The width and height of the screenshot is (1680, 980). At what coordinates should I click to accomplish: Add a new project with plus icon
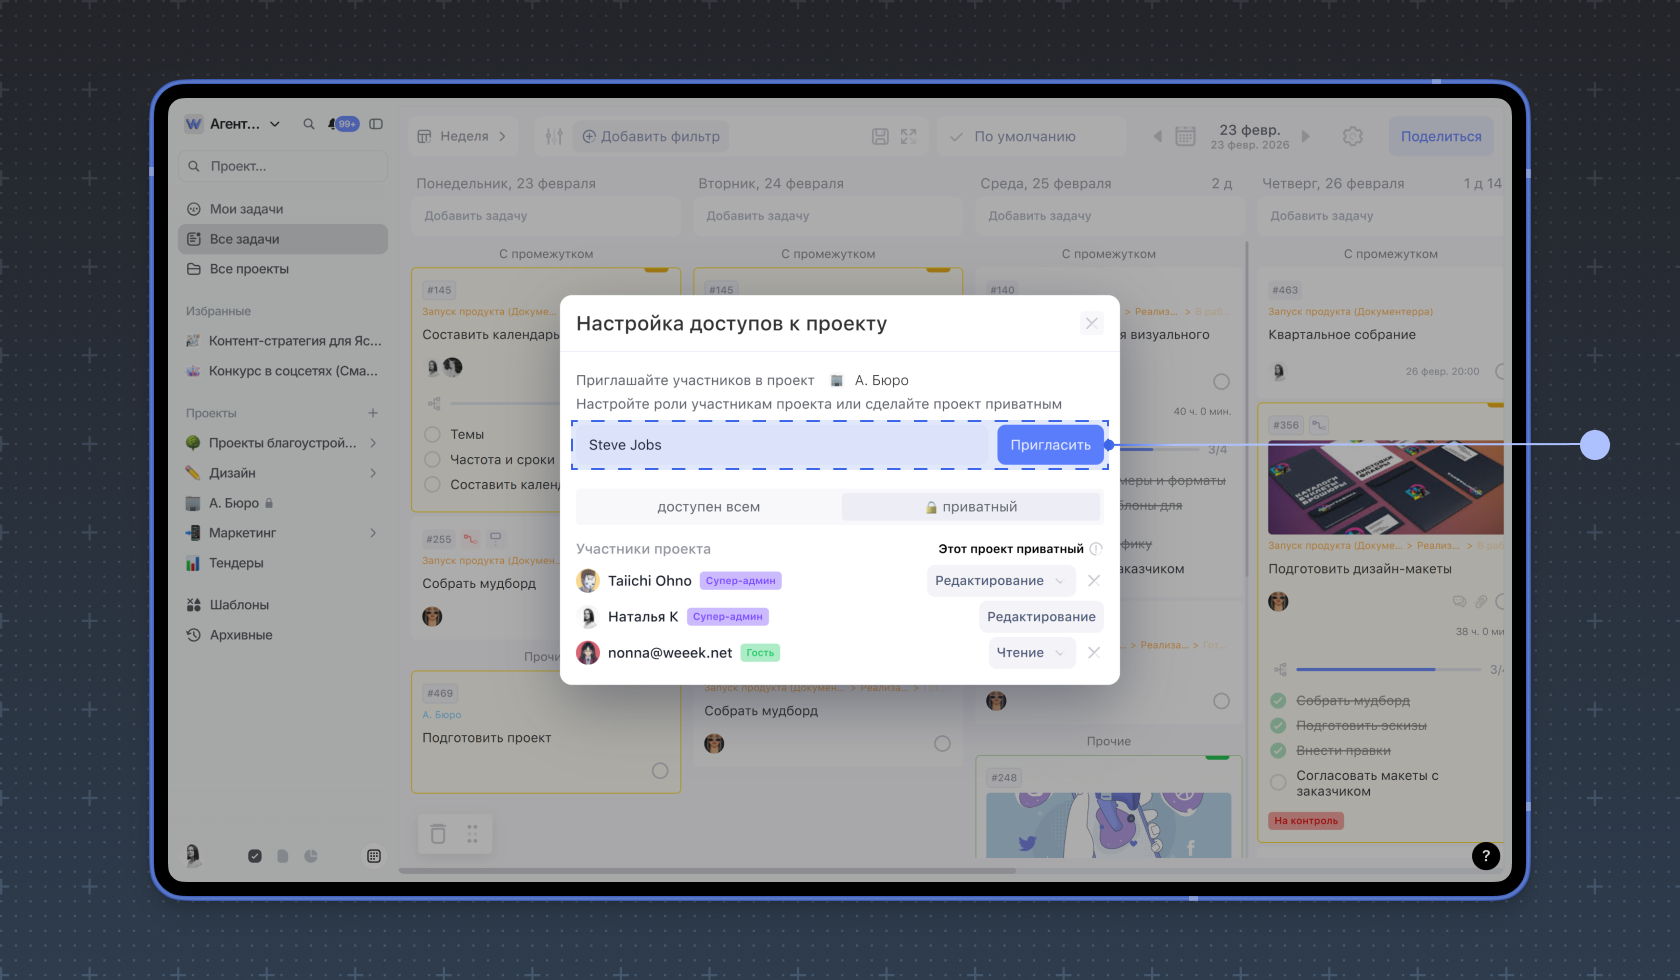(372, 413)
